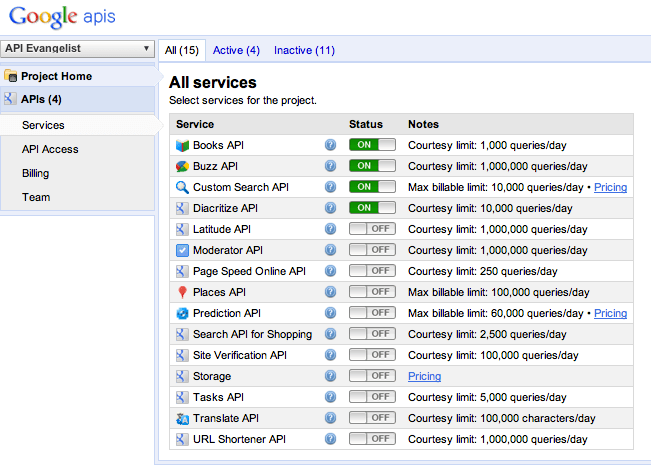Enable Search API for Shopping switch

(372, 334)
